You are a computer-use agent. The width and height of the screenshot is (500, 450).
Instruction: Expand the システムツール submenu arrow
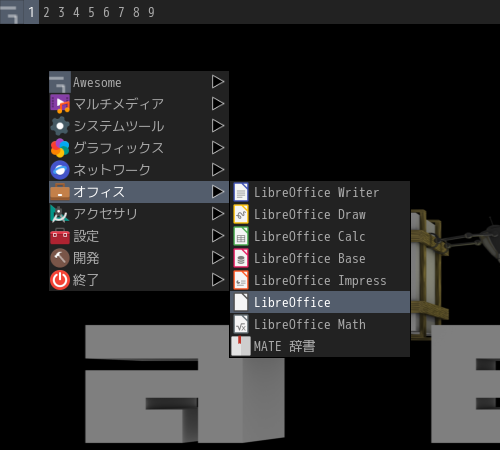(x=218, y=126)
